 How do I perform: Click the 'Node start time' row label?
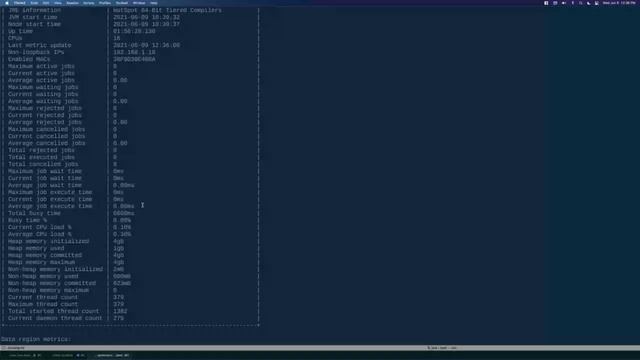pos(34,24)
